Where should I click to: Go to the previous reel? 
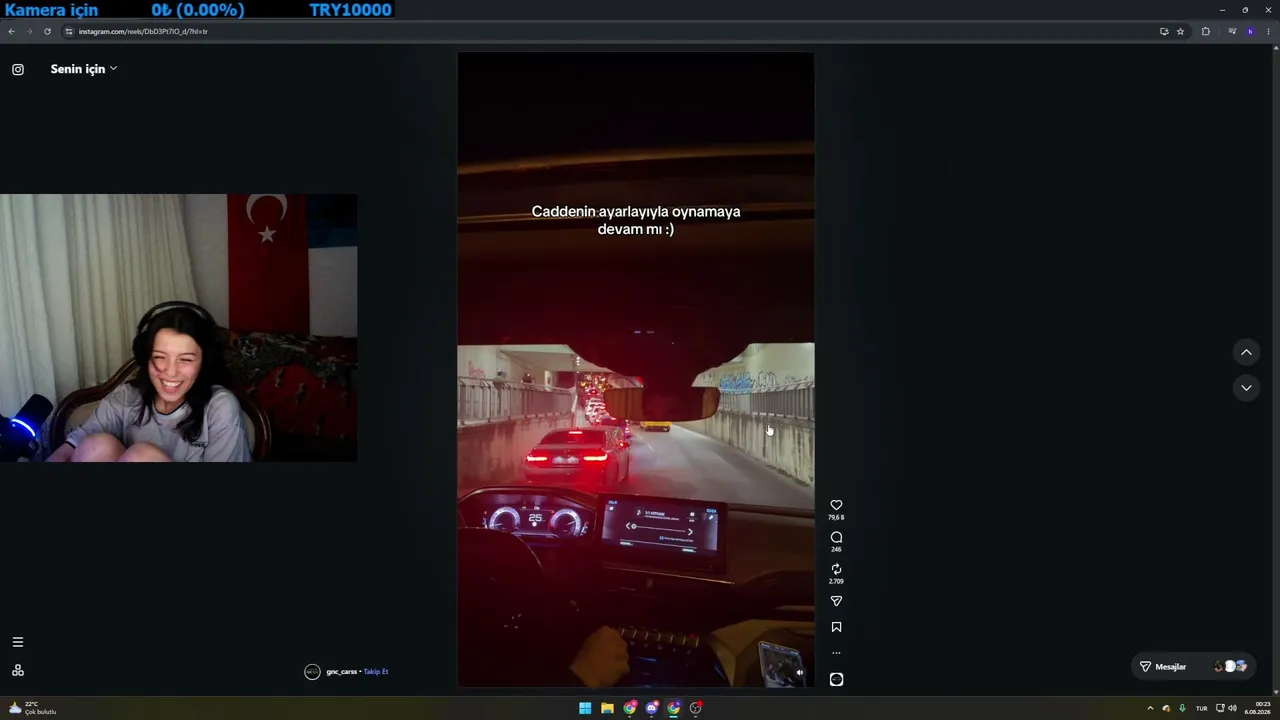[x=1246, y=352]
